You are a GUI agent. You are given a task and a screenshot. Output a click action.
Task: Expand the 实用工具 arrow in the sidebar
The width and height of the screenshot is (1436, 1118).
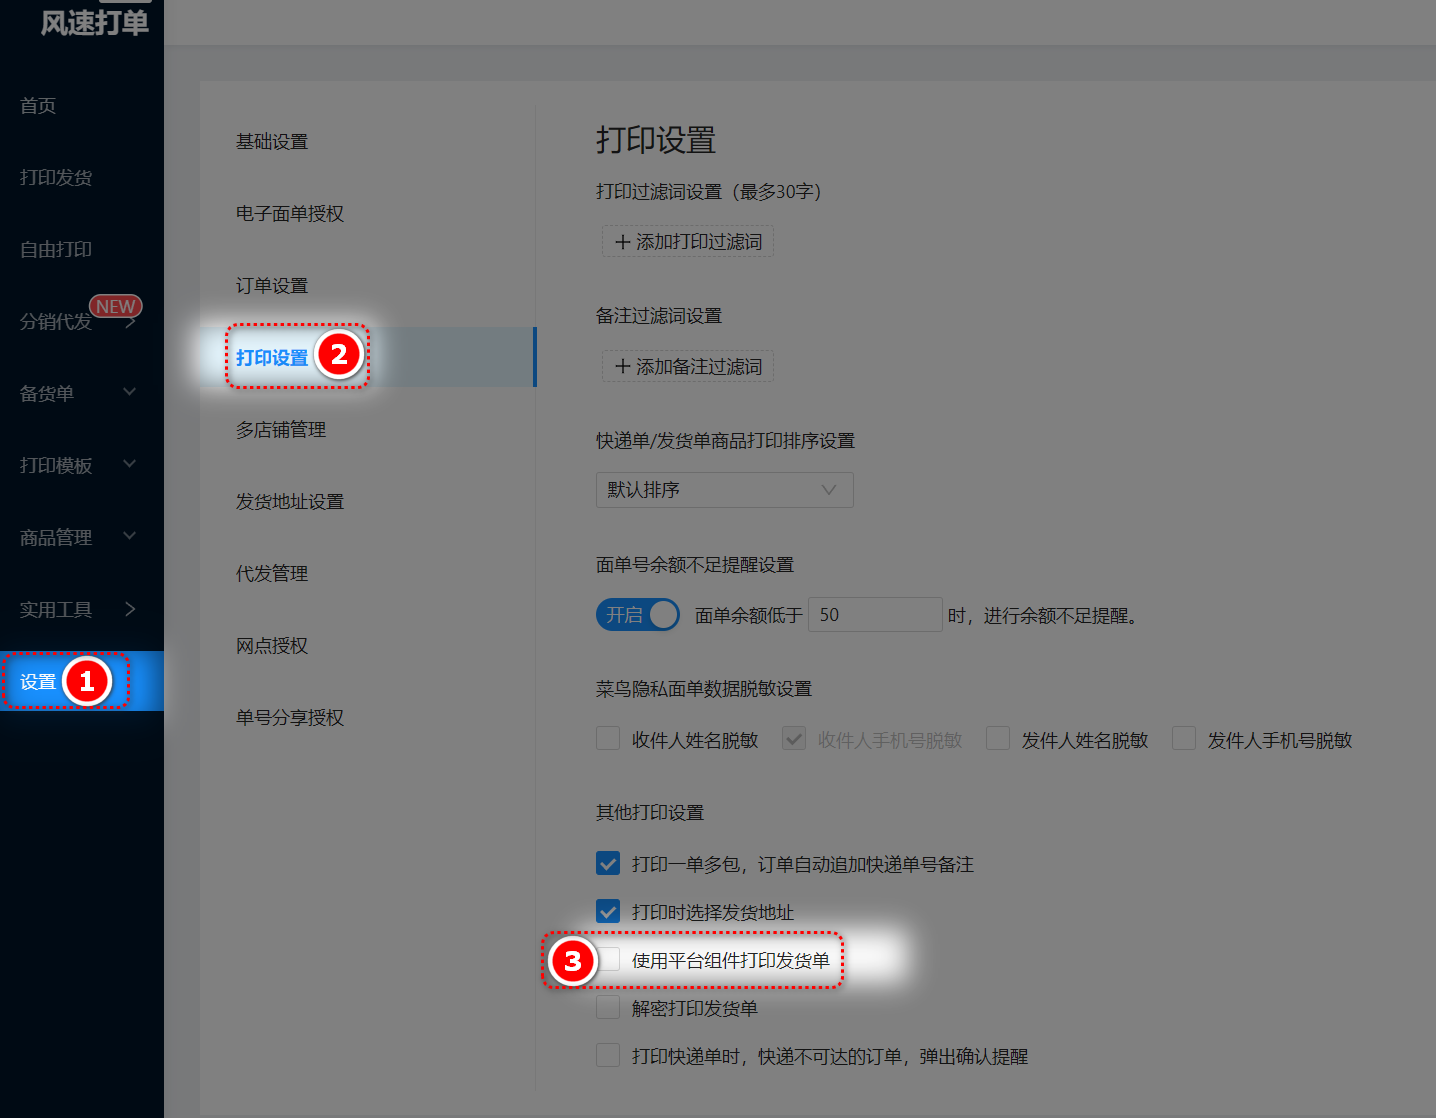[x=130, y=609]
